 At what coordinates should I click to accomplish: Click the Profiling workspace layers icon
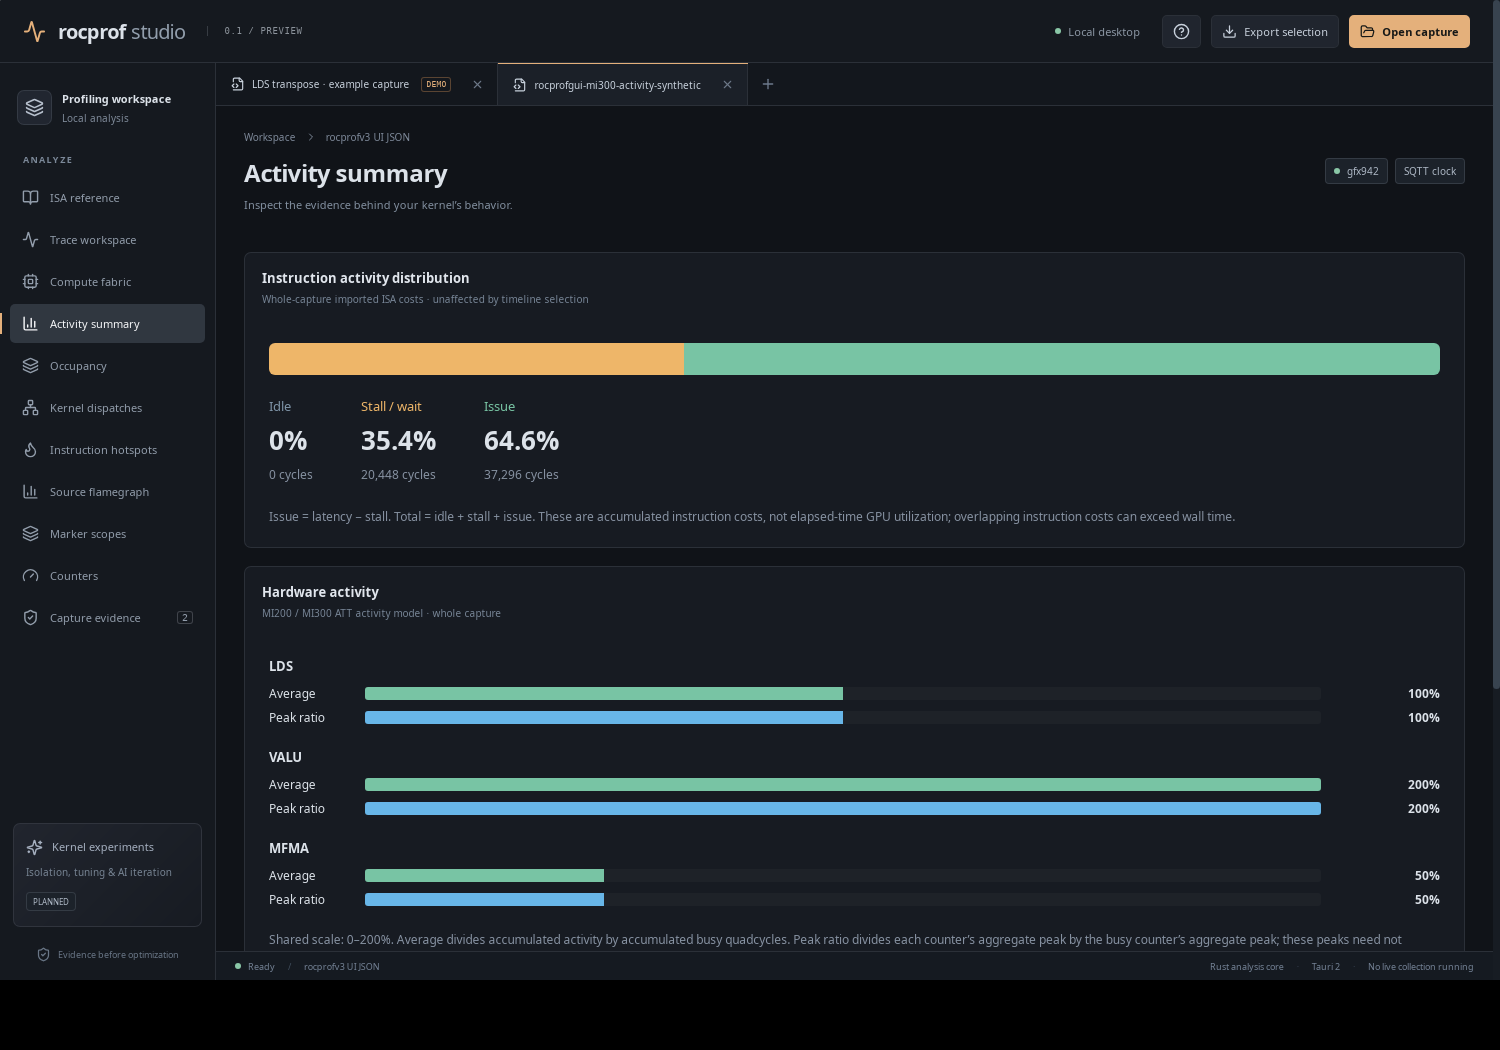34,107
